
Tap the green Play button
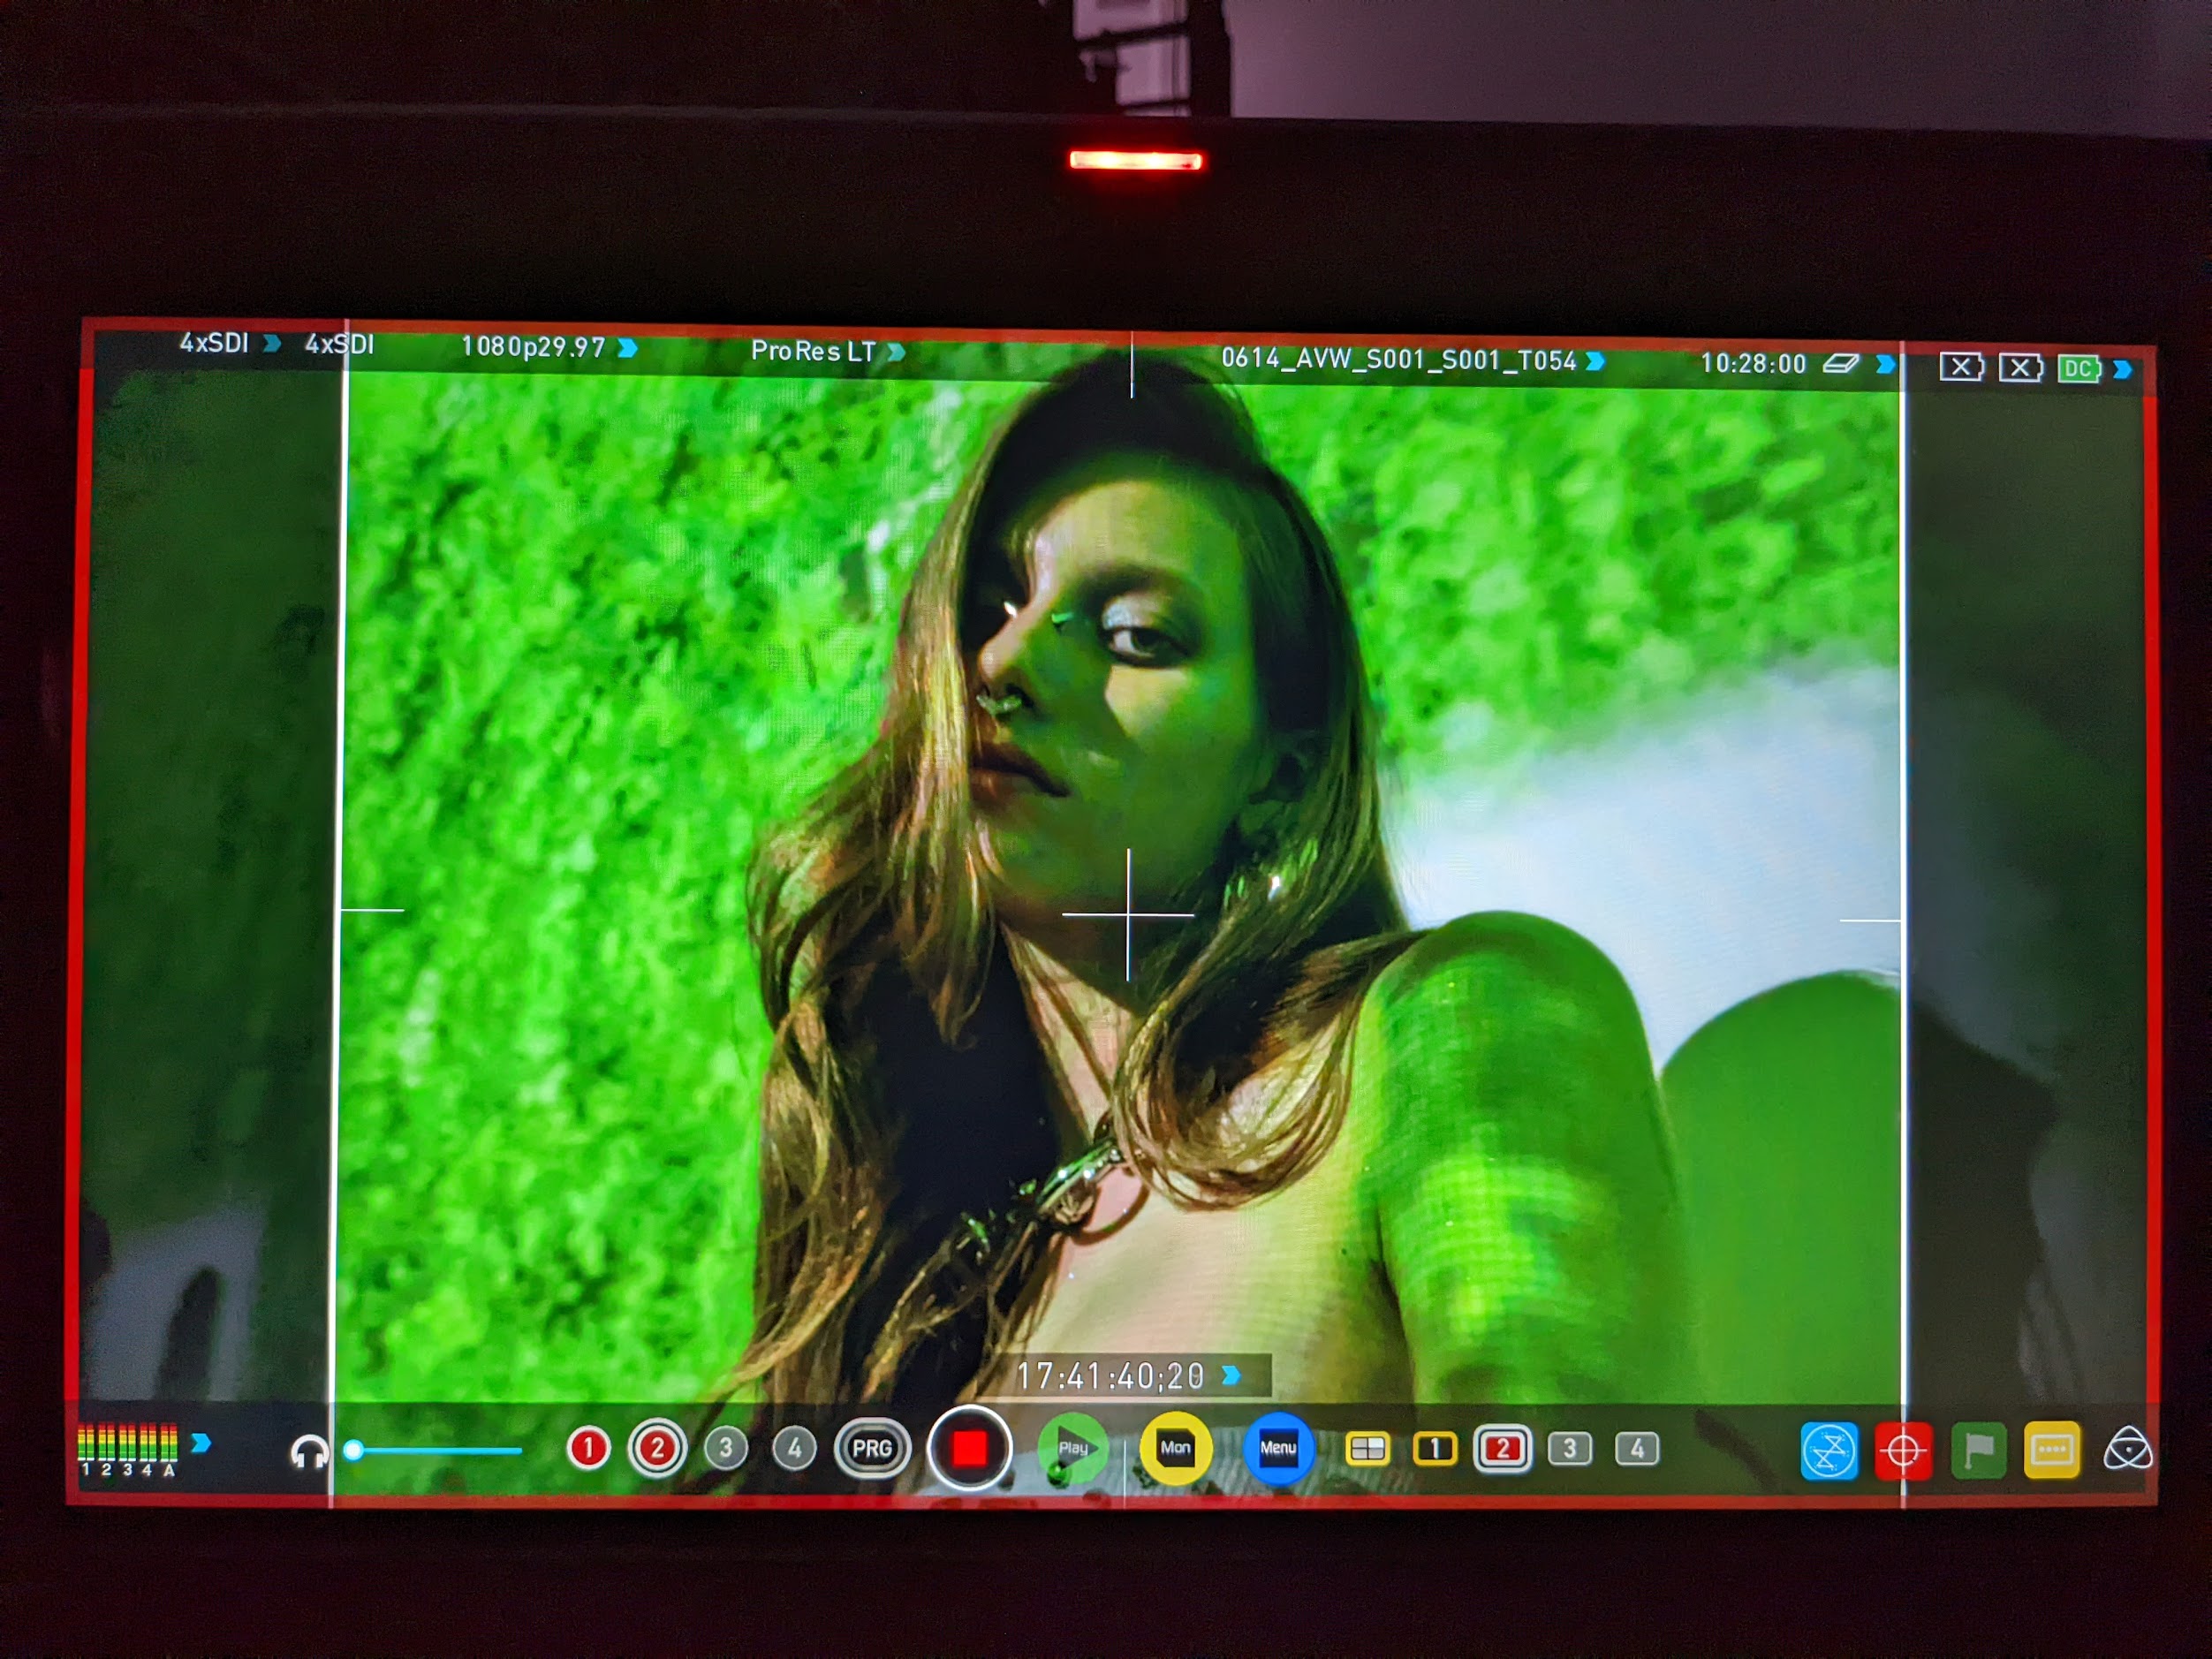[x=1072, y=1447]
